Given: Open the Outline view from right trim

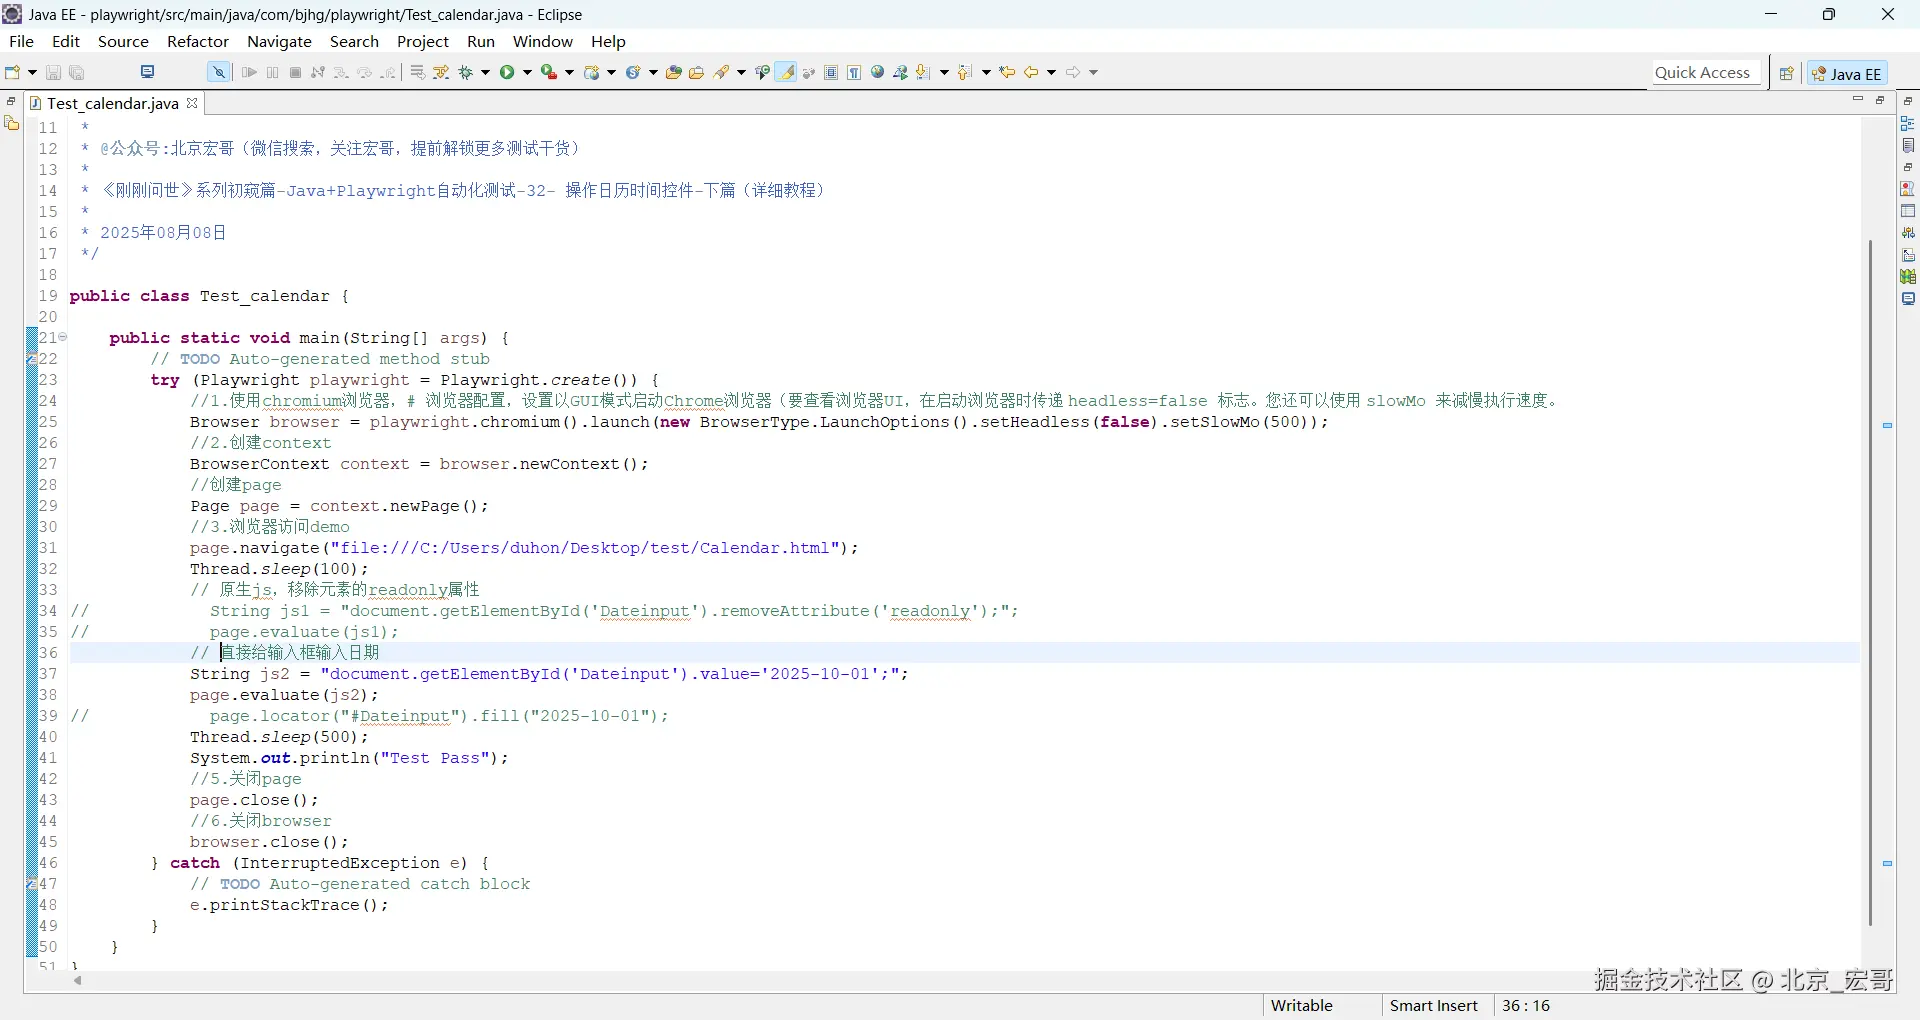Looking at the screenshot, I should pos(1908,123).
